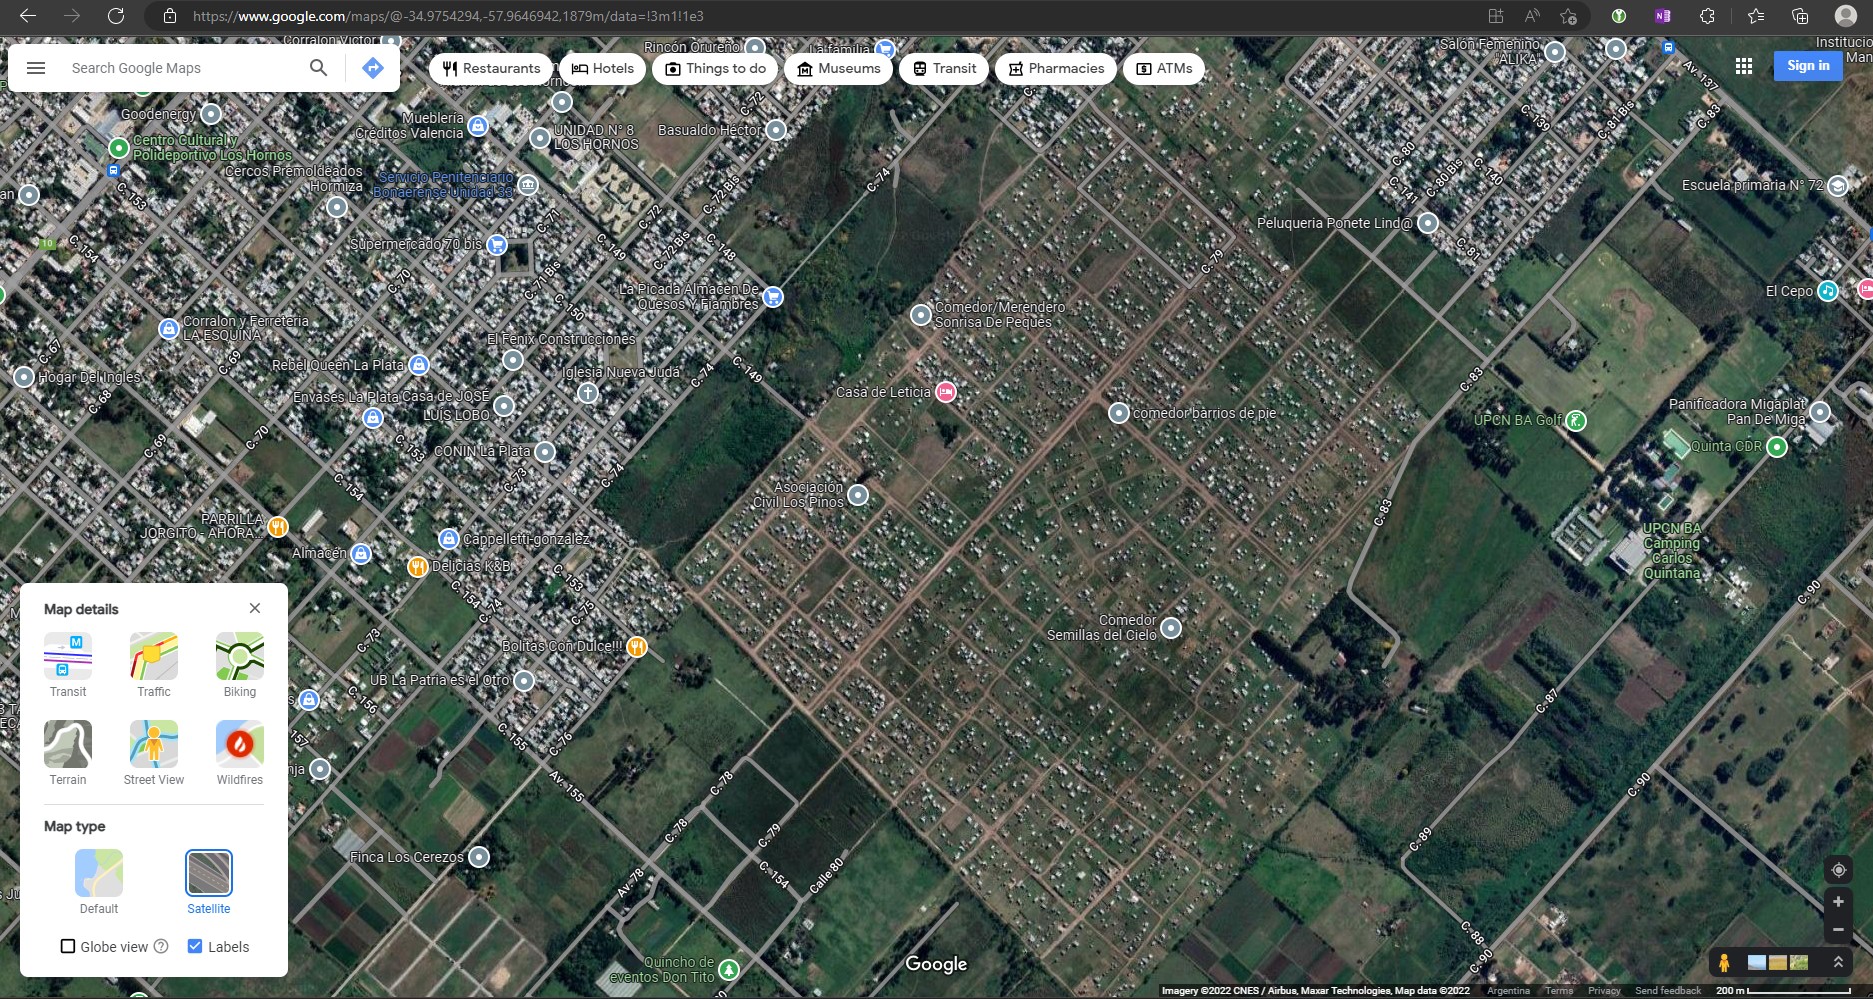Open the layers imagery thumbnails strip

(1778, 962)
